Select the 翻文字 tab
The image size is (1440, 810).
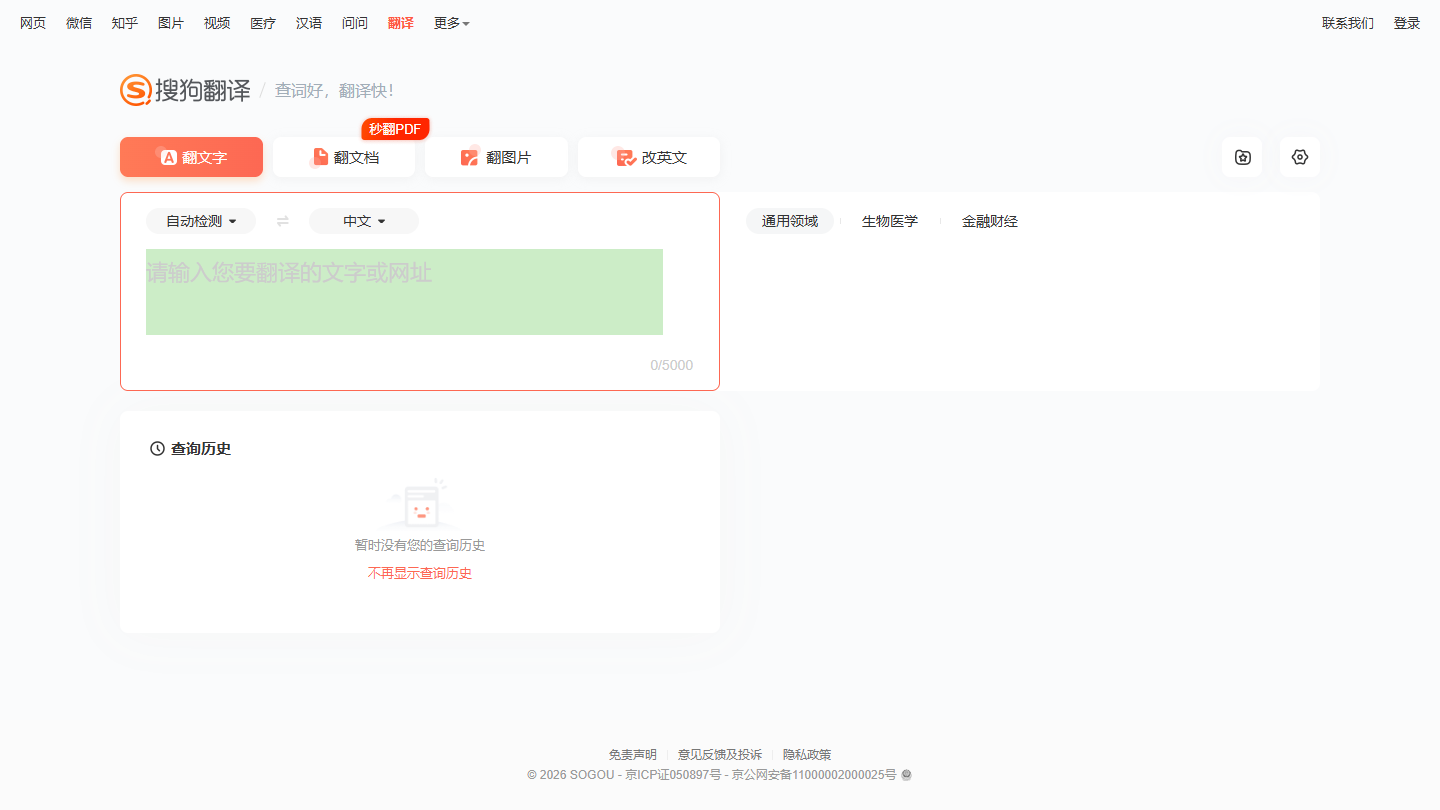[191, 157]
